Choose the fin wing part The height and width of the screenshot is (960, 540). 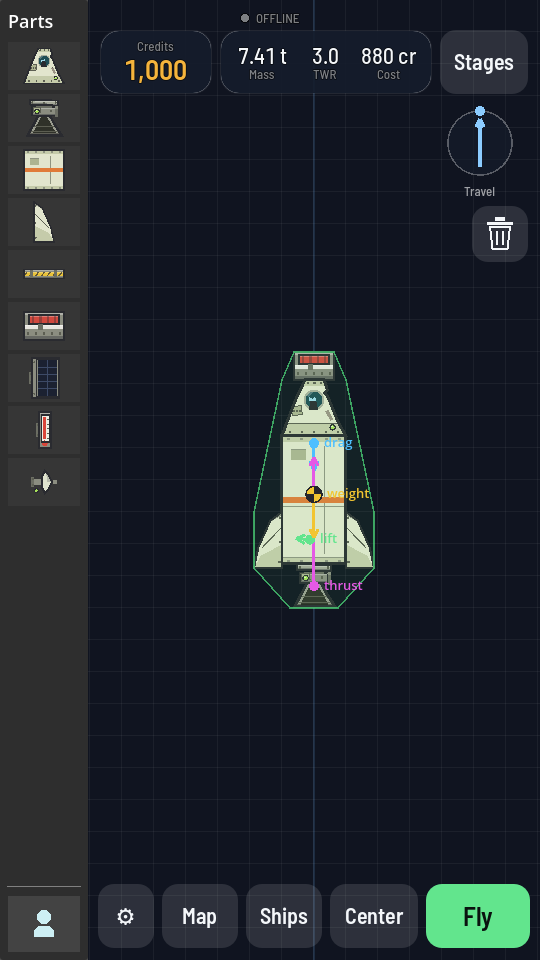[44, 222]
